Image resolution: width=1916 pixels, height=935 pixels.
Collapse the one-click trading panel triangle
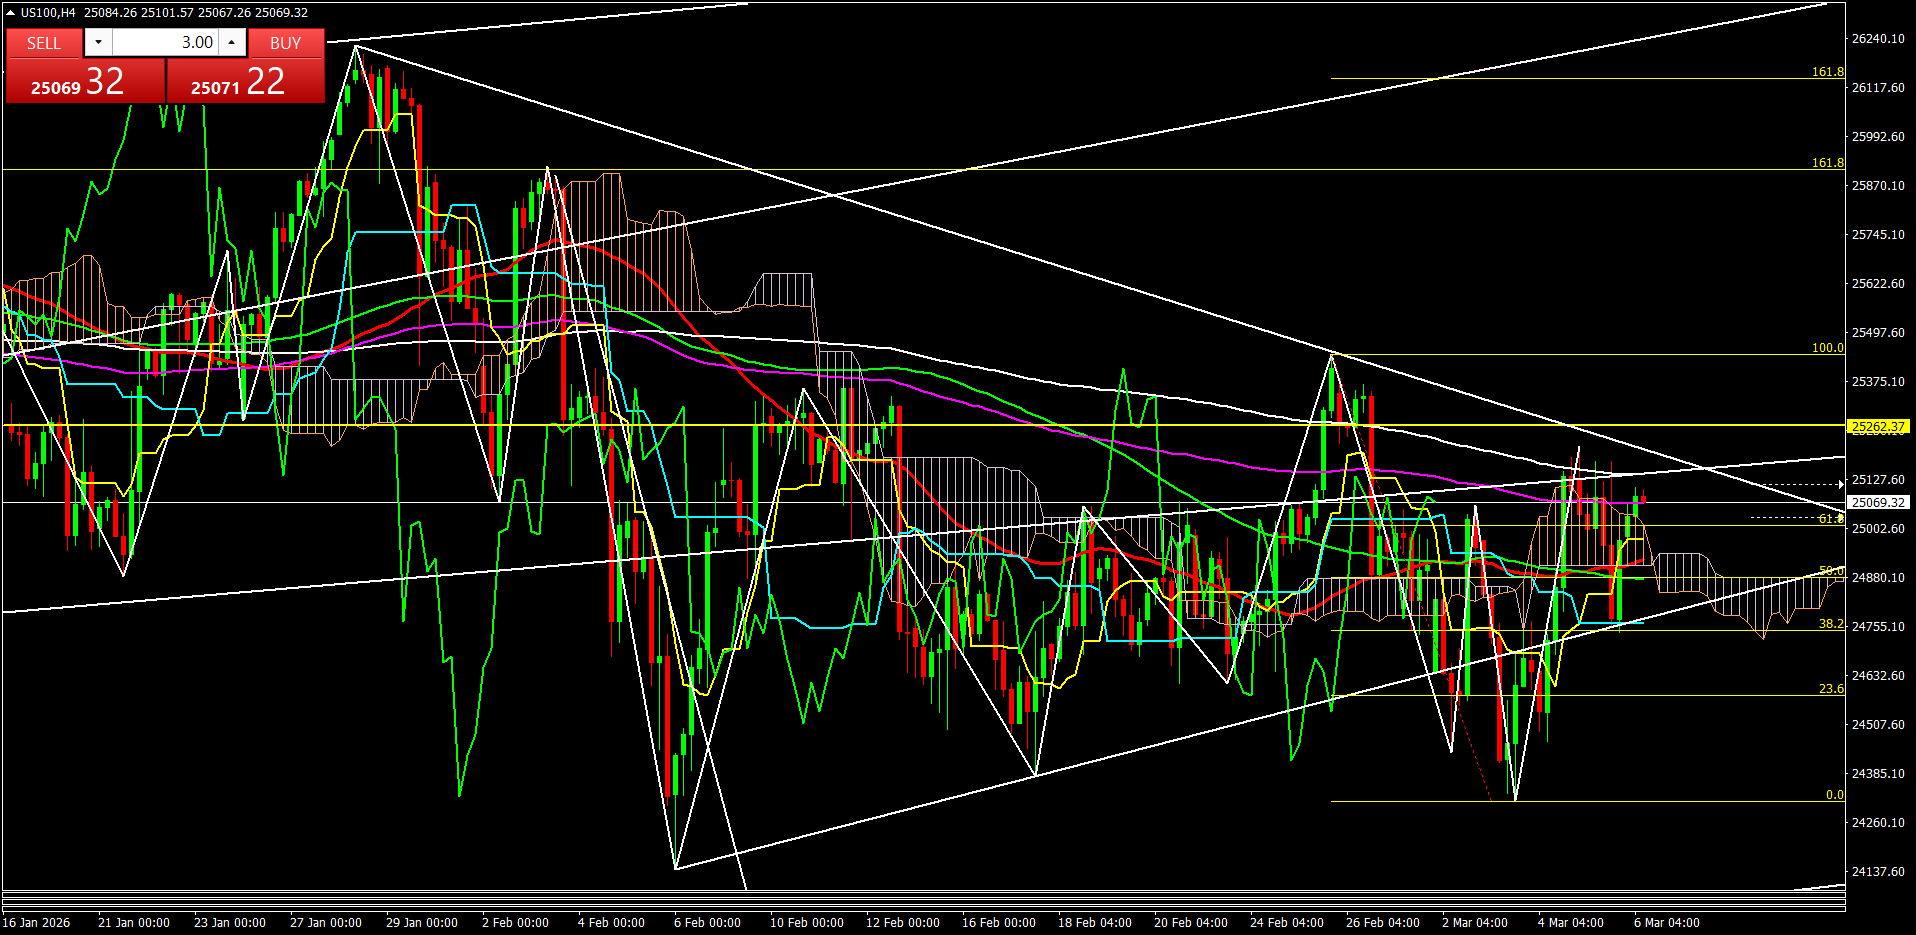click(11, 13)
